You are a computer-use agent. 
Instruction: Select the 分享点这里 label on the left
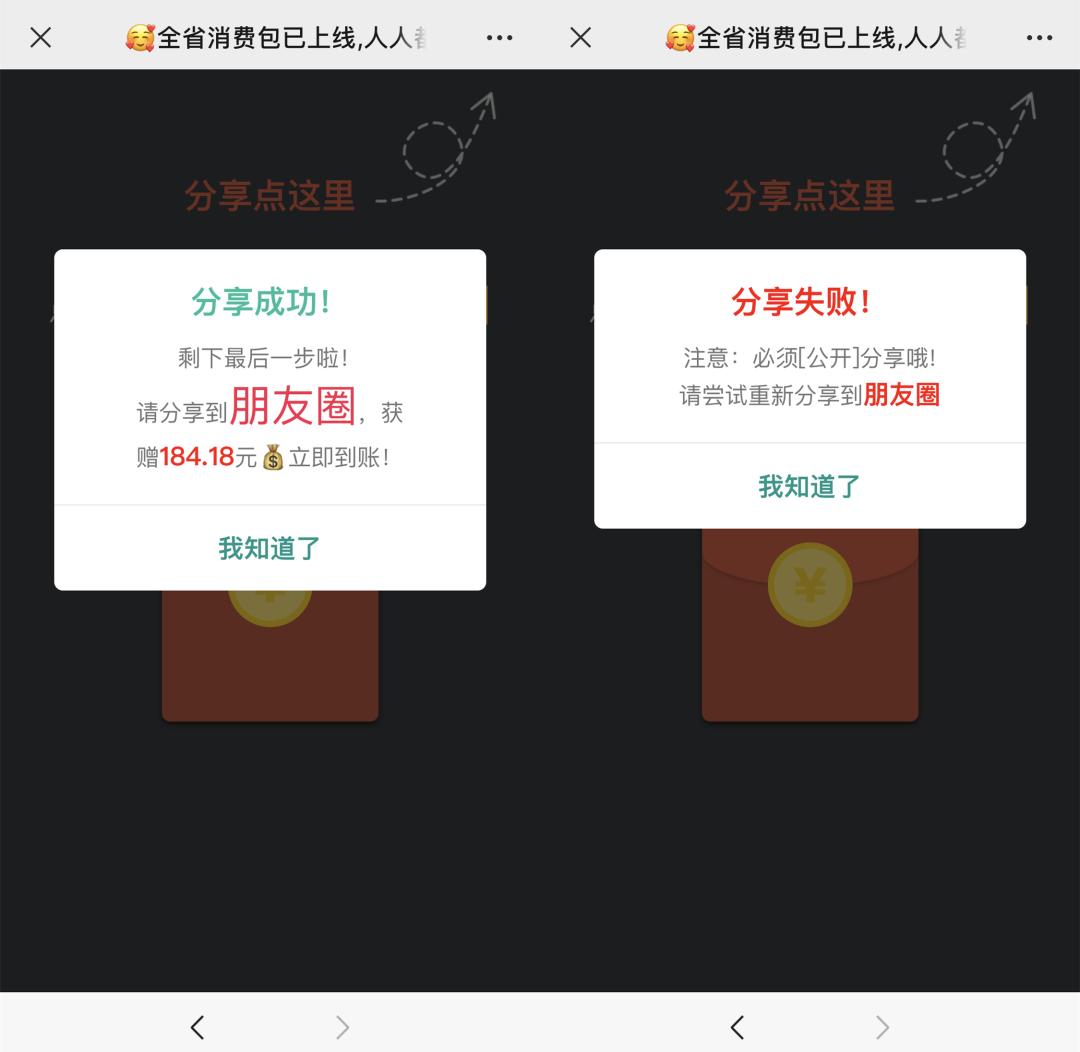coord(270,196)
